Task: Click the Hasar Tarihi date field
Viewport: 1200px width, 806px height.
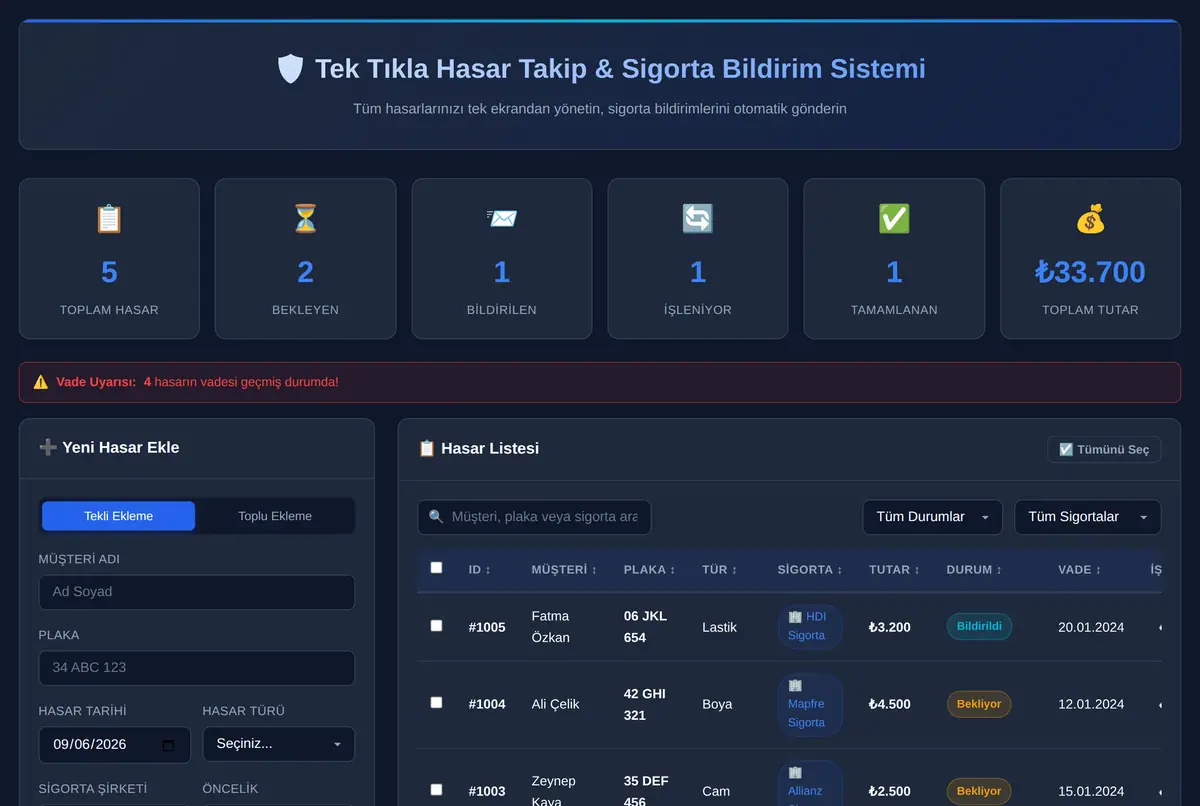Action: (114, 745)
